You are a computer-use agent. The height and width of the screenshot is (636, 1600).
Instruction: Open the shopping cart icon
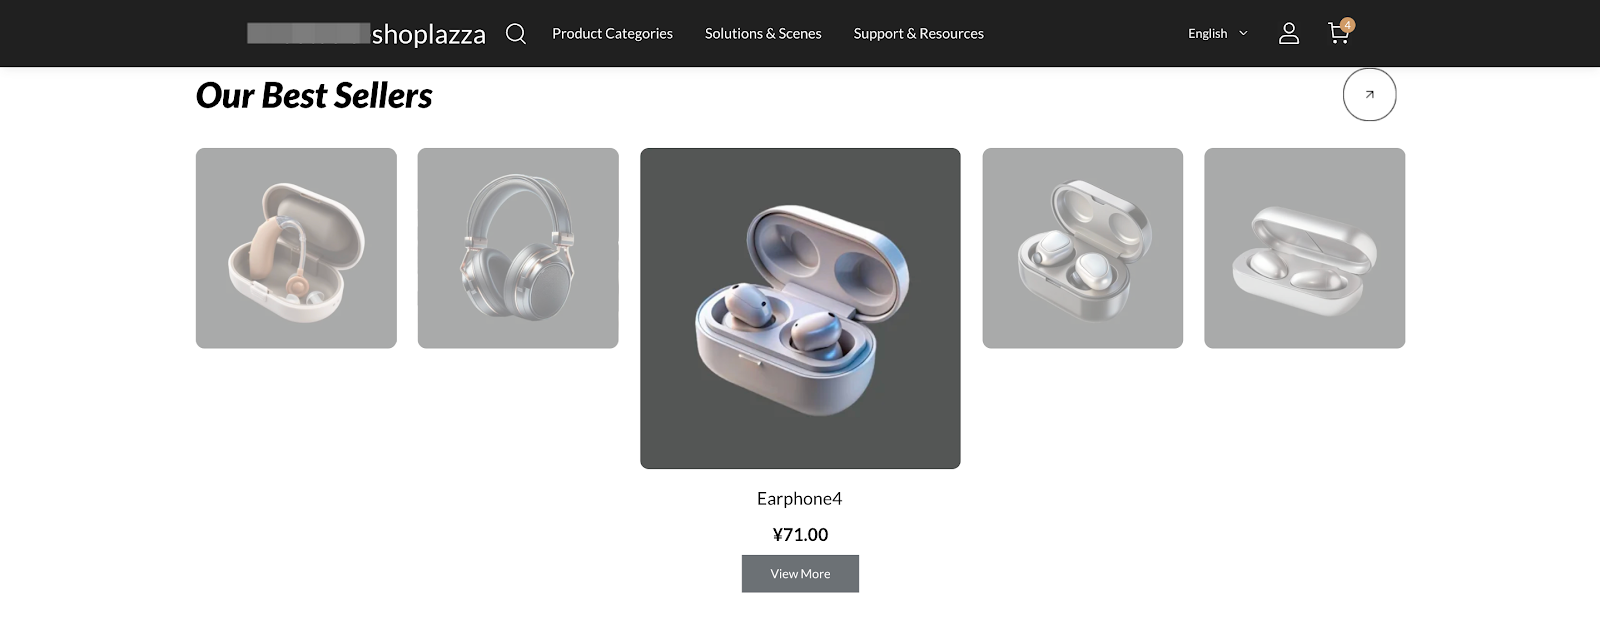(1337, 35)
